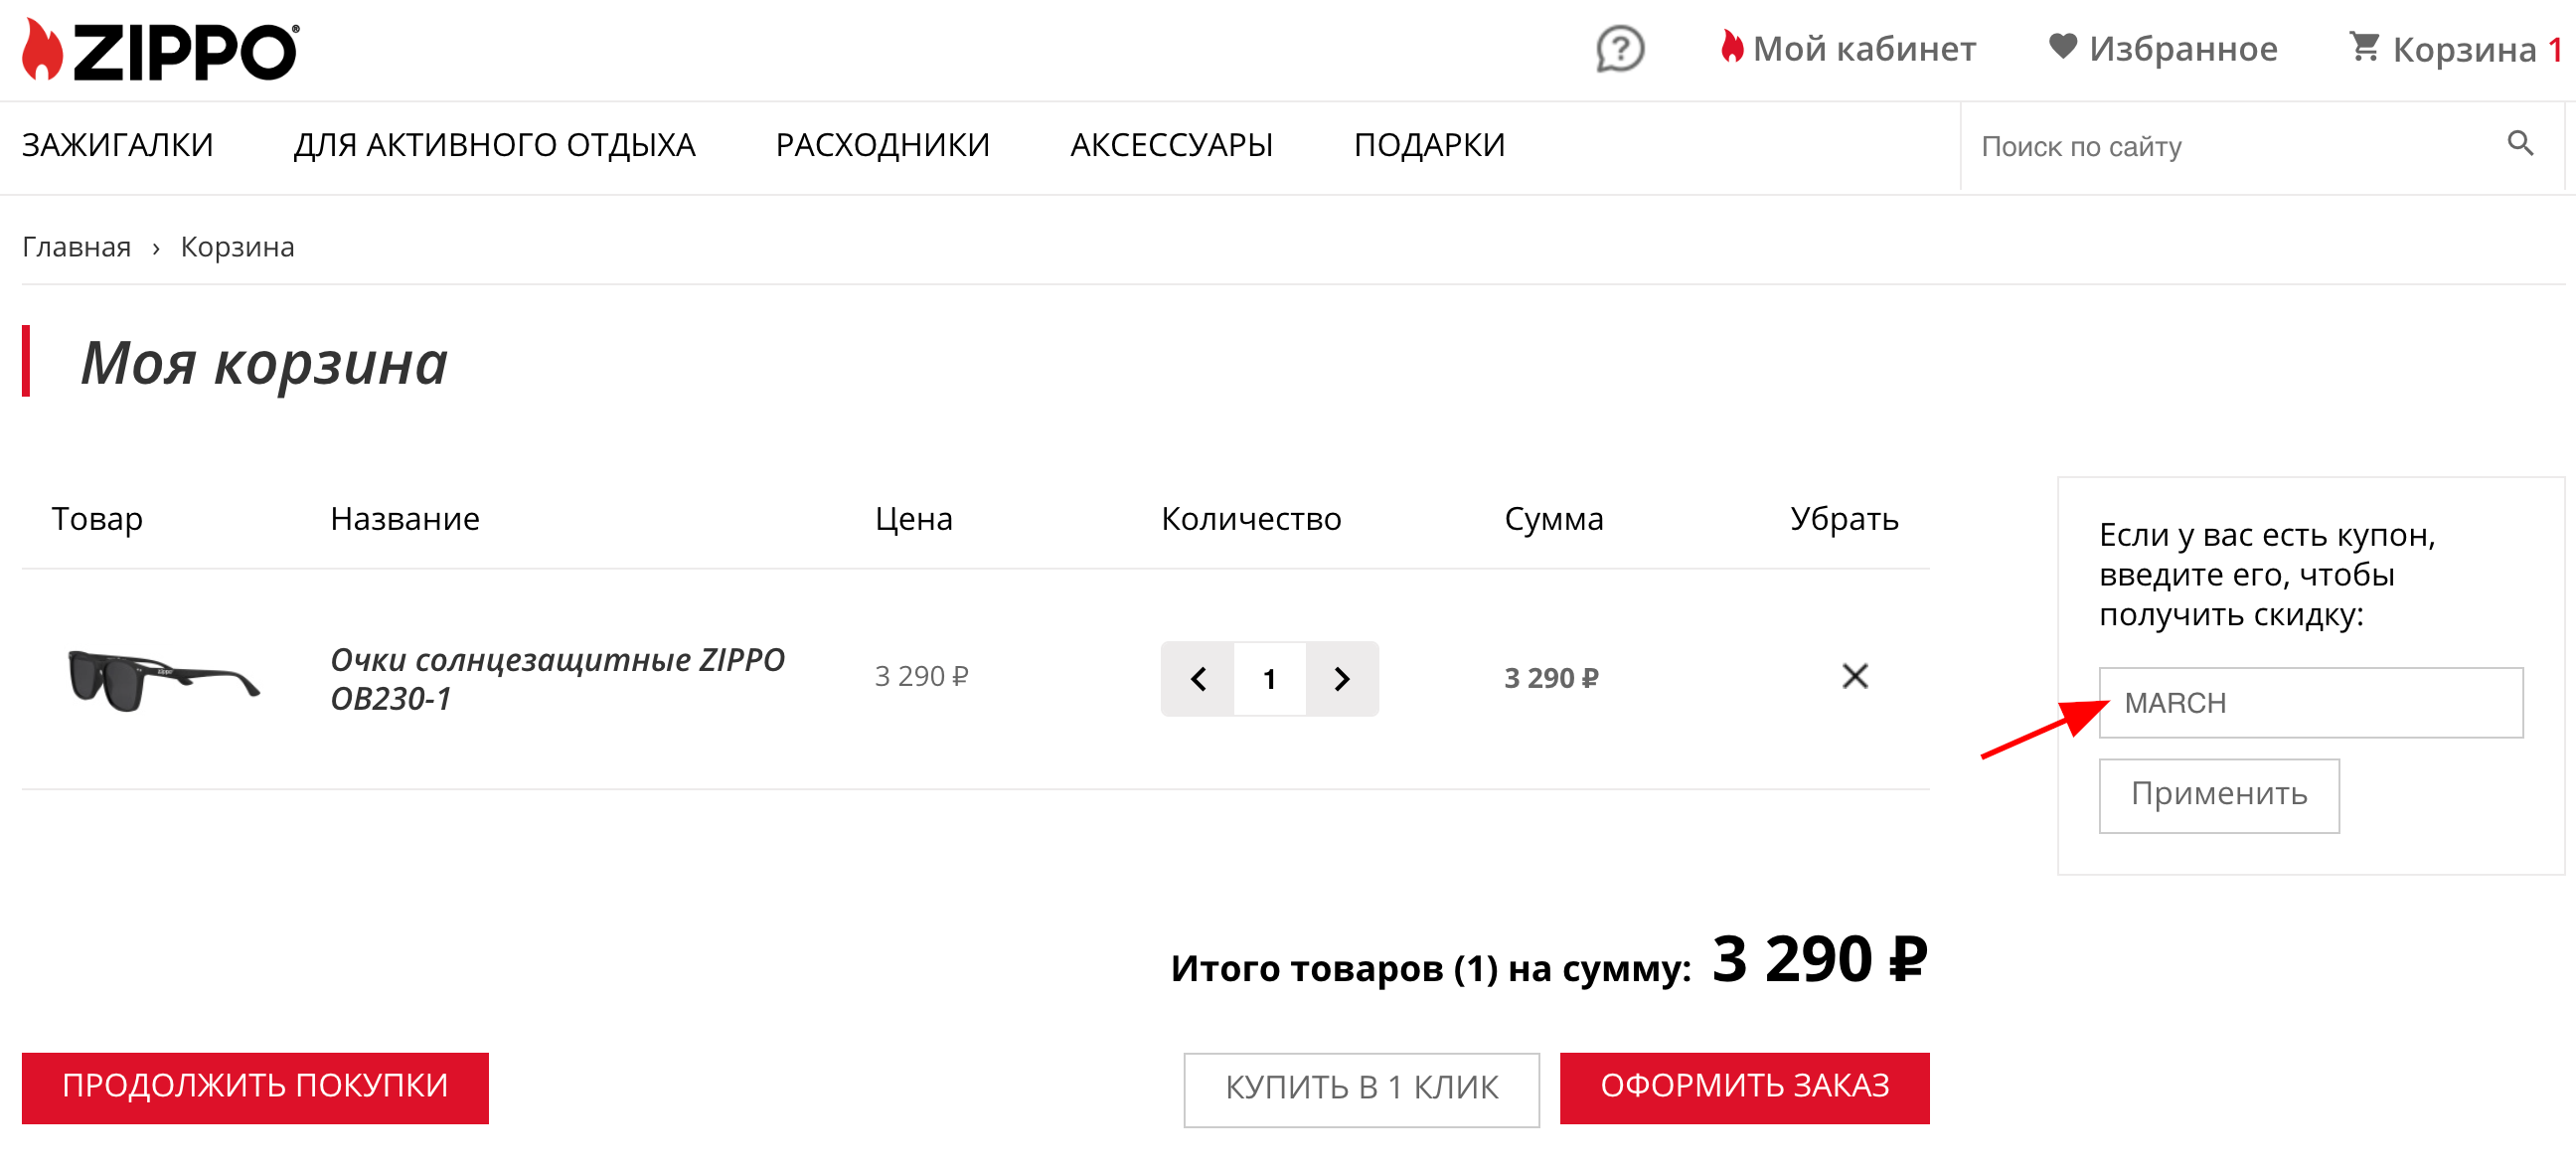Apply coupon with Применить button

(x=2219, y=795)
